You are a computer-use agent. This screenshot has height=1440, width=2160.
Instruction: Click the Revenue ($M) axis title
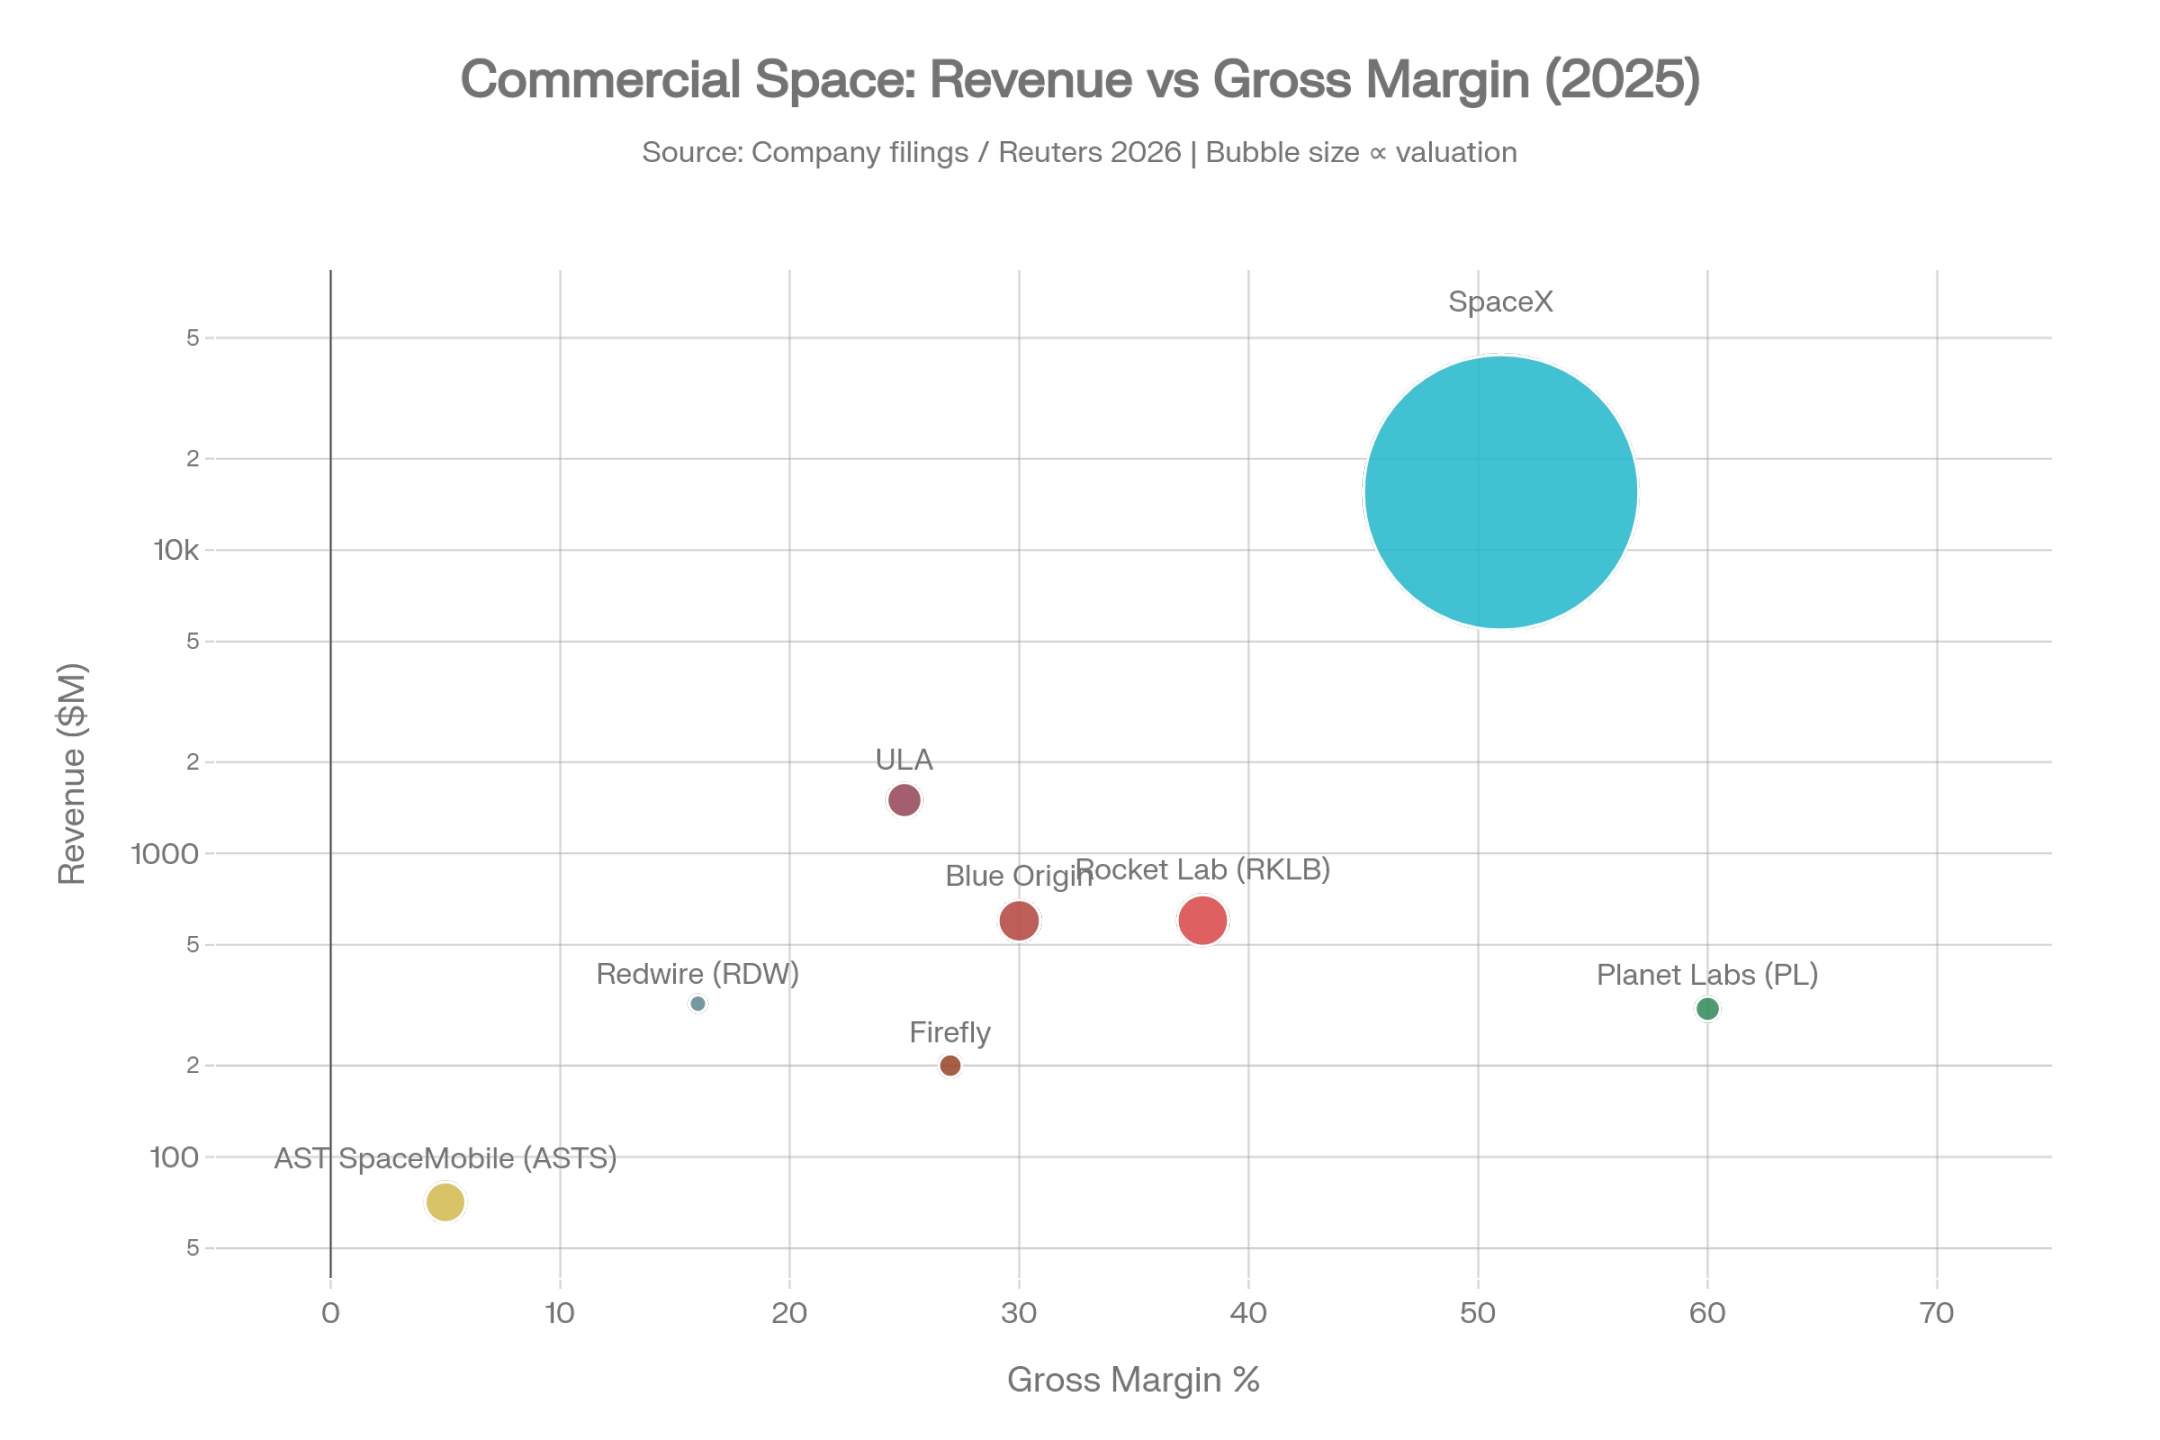72,773
